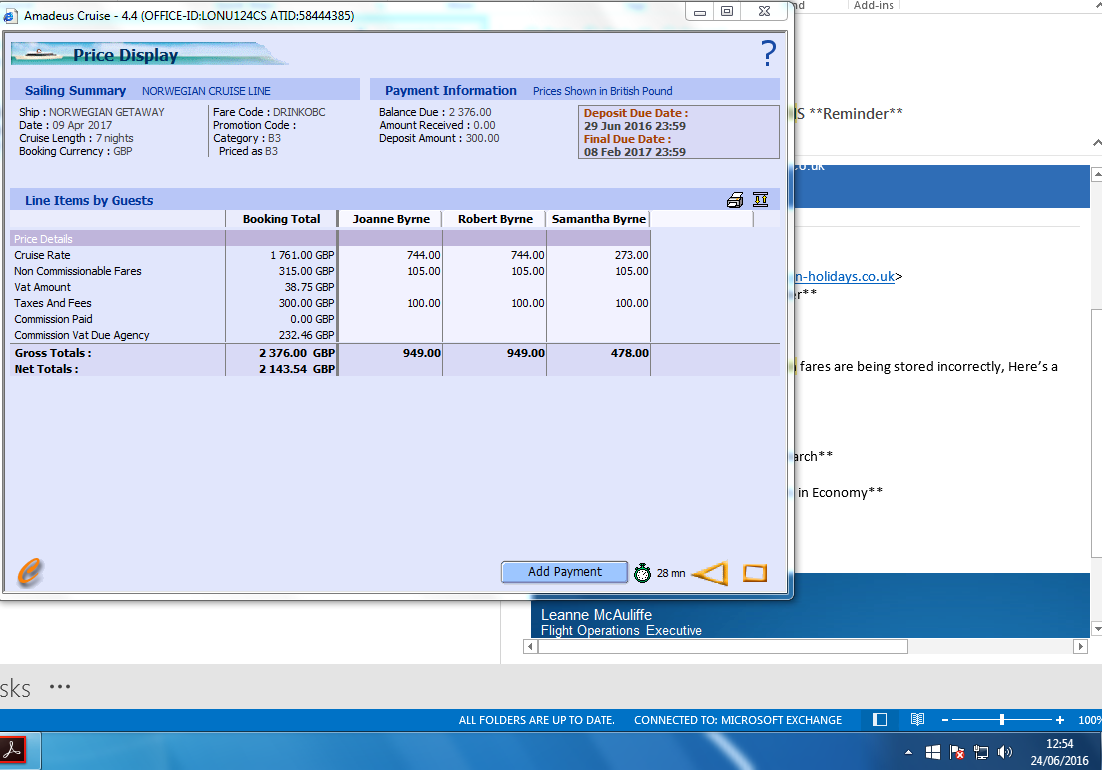Click the orange back arrow icon
This screenshot has height=770, width=1102.
point(710,573)
